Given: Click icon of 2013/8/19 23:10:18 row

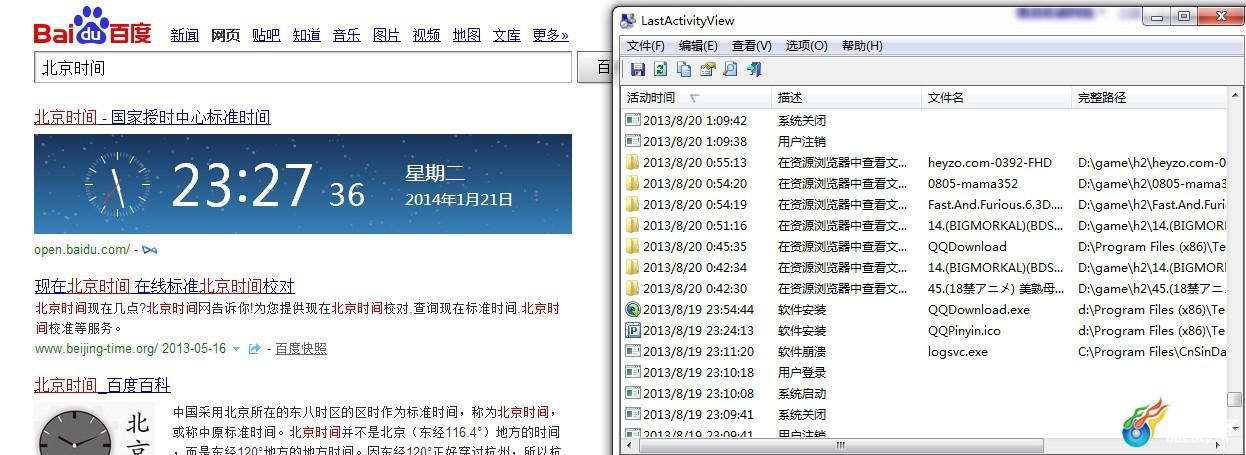Looking at the screenshot, I should pos(632,372).
